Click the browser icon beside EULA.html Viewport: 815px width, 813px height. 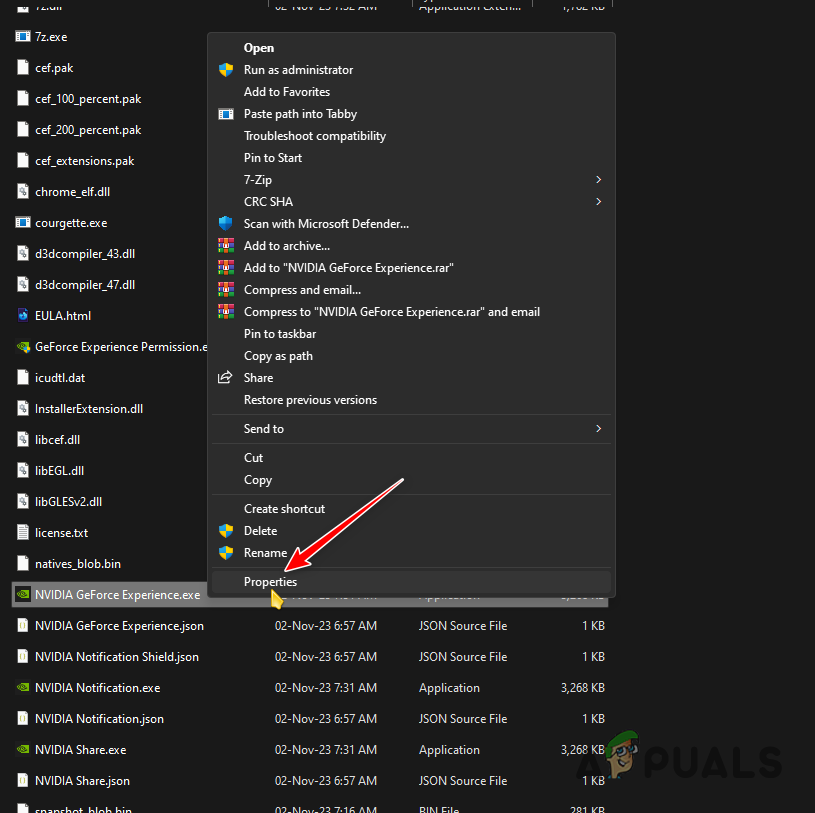click(23, 315)
